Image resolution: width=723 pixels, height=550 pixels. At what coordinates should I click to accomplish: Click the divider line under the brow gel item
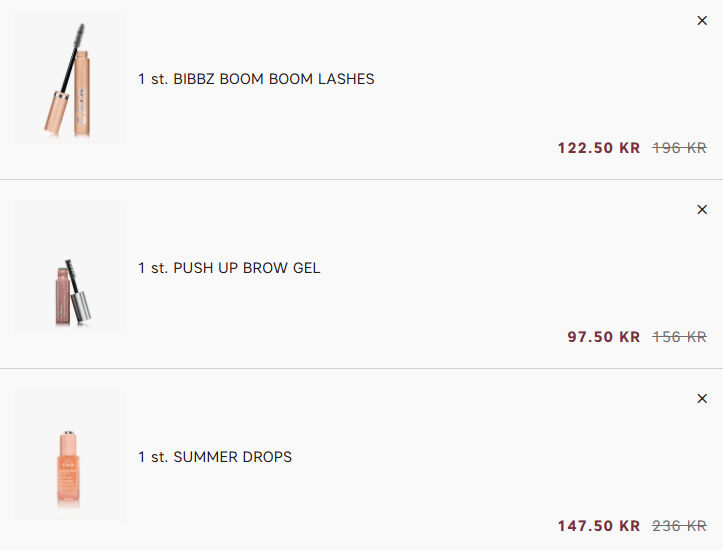(x=362, y=368)
